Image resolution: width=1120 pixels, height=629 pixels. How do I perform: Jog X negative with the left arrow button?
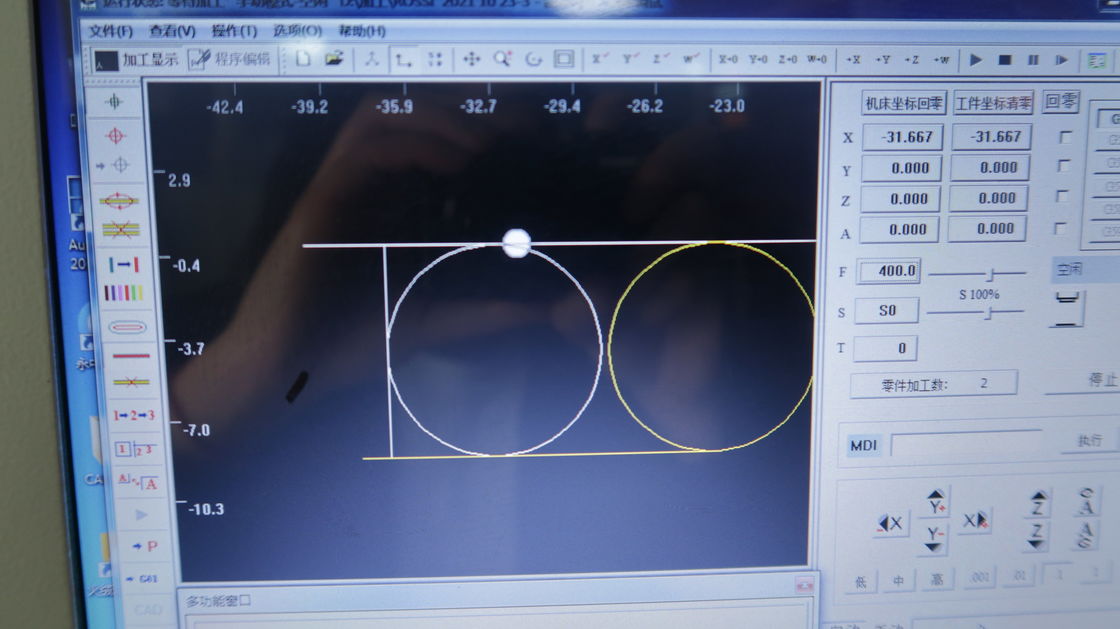889,523
